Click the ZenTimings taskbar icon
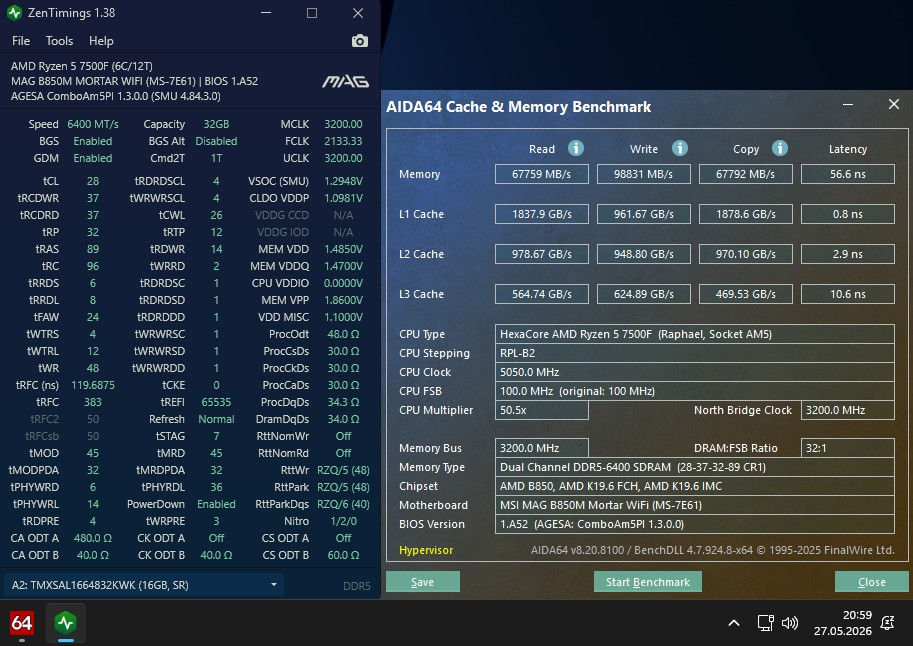The height and width of the screenshot is (646, 913). point(66,623)
